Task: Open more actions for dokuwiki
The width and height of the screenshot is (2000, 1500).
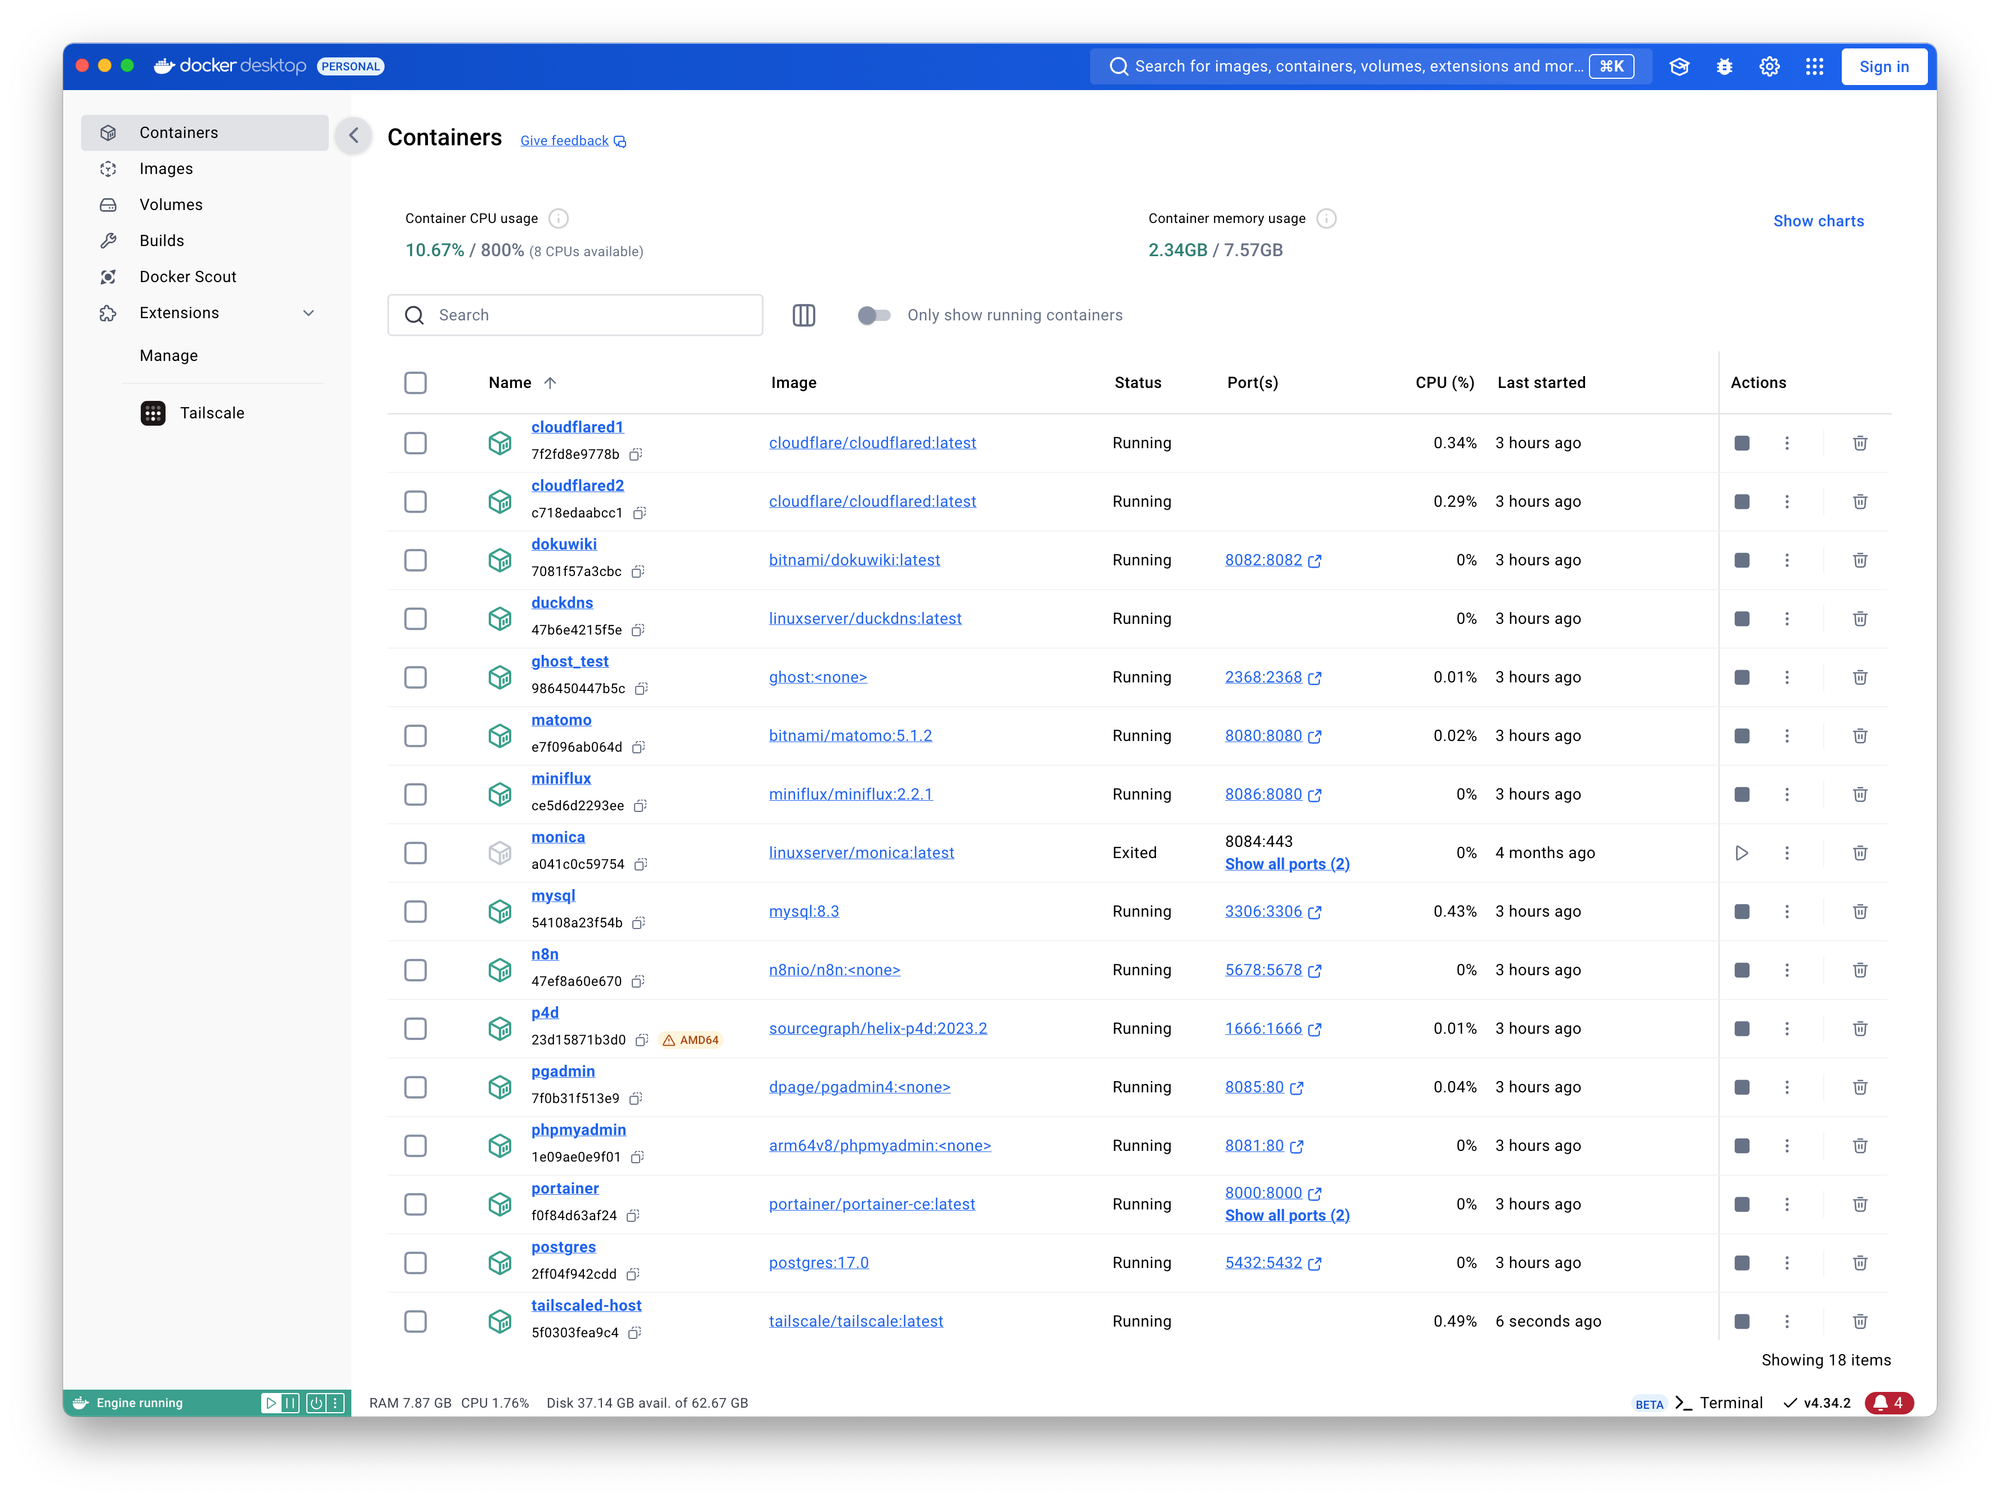Action: (1787, 560)
